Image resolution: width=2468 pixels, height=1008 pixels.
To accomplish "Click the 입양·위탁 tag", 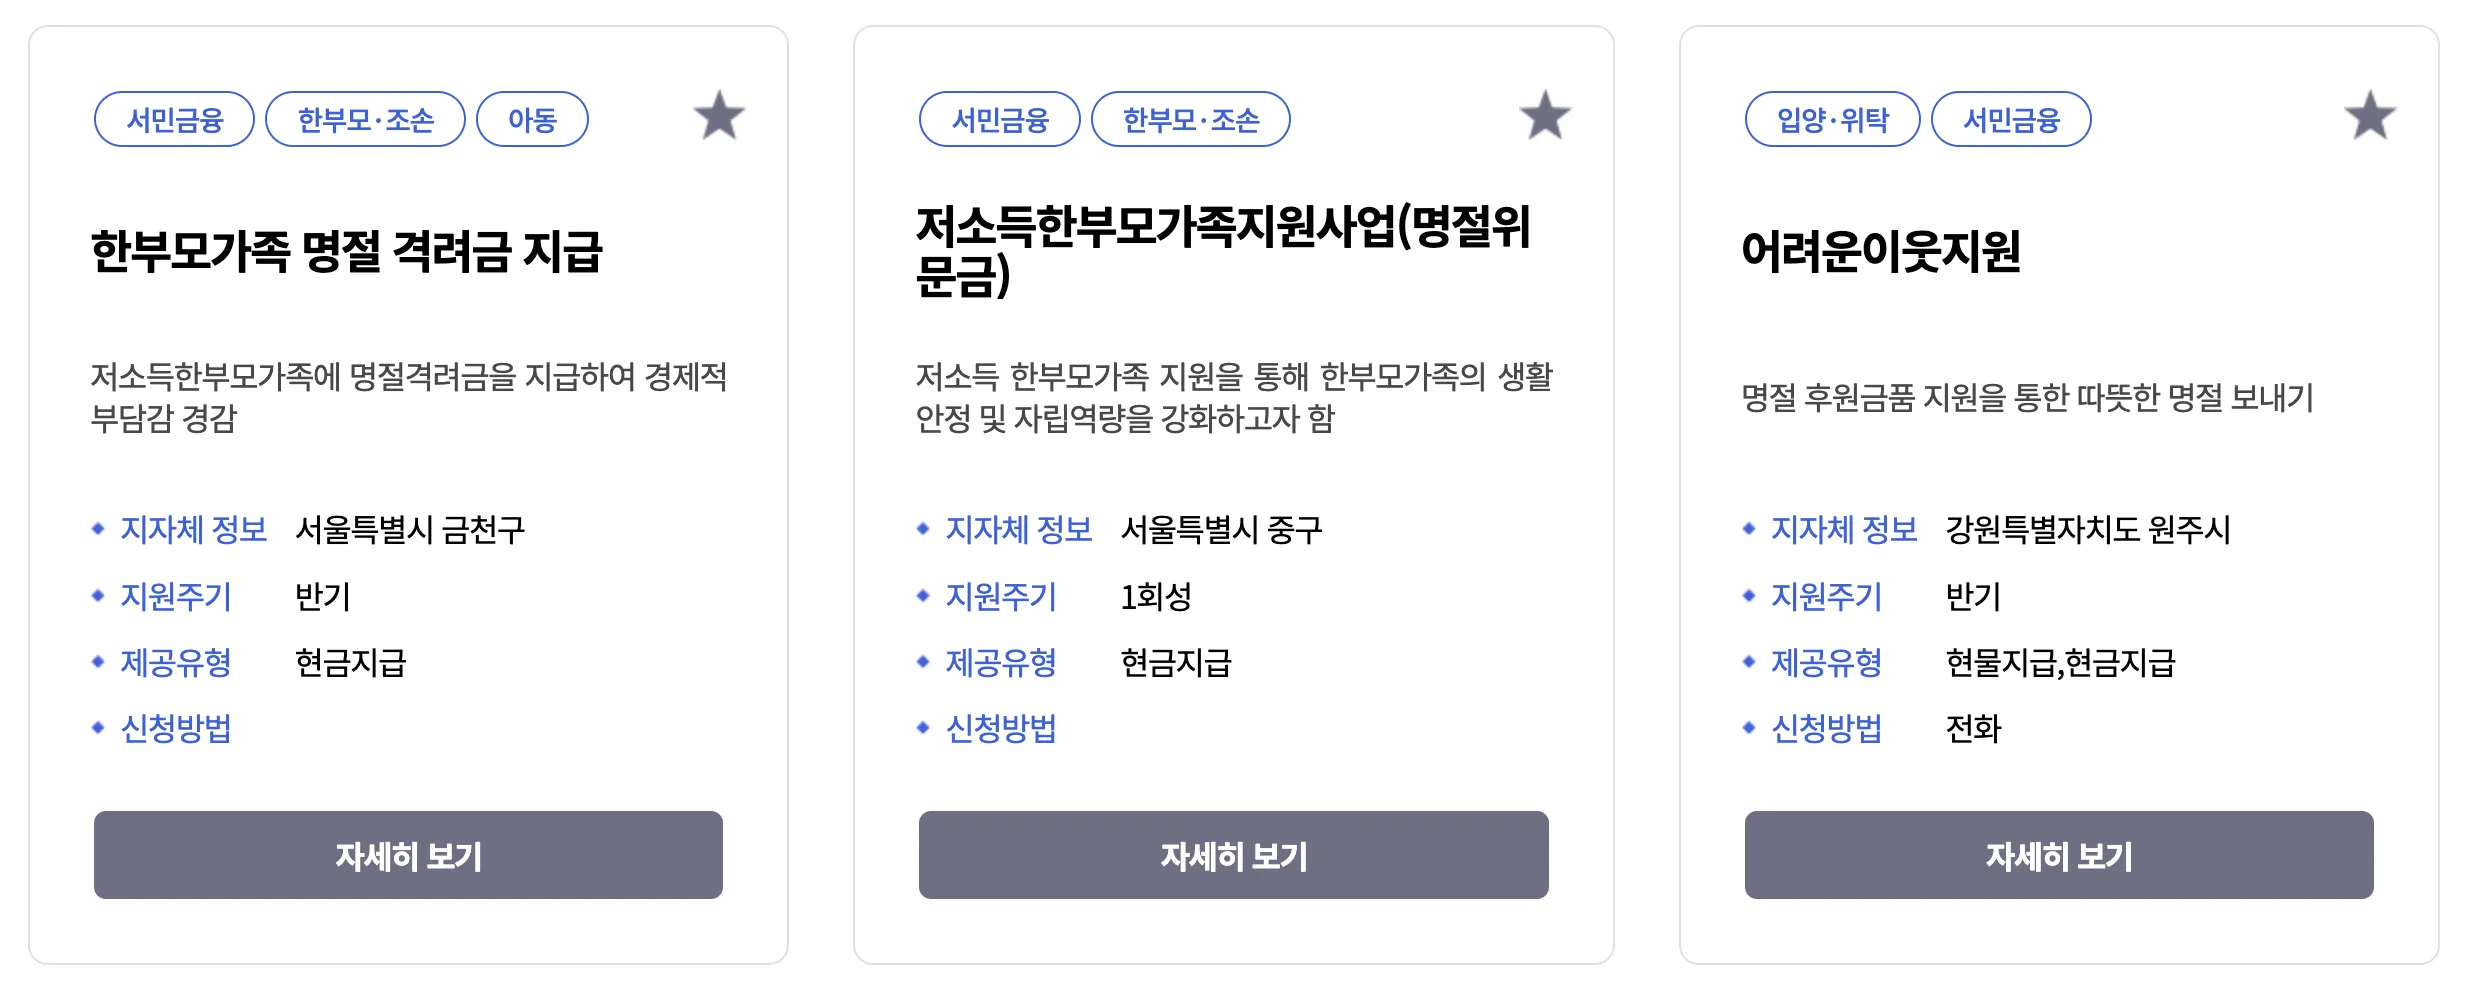I will [1832, 120].
